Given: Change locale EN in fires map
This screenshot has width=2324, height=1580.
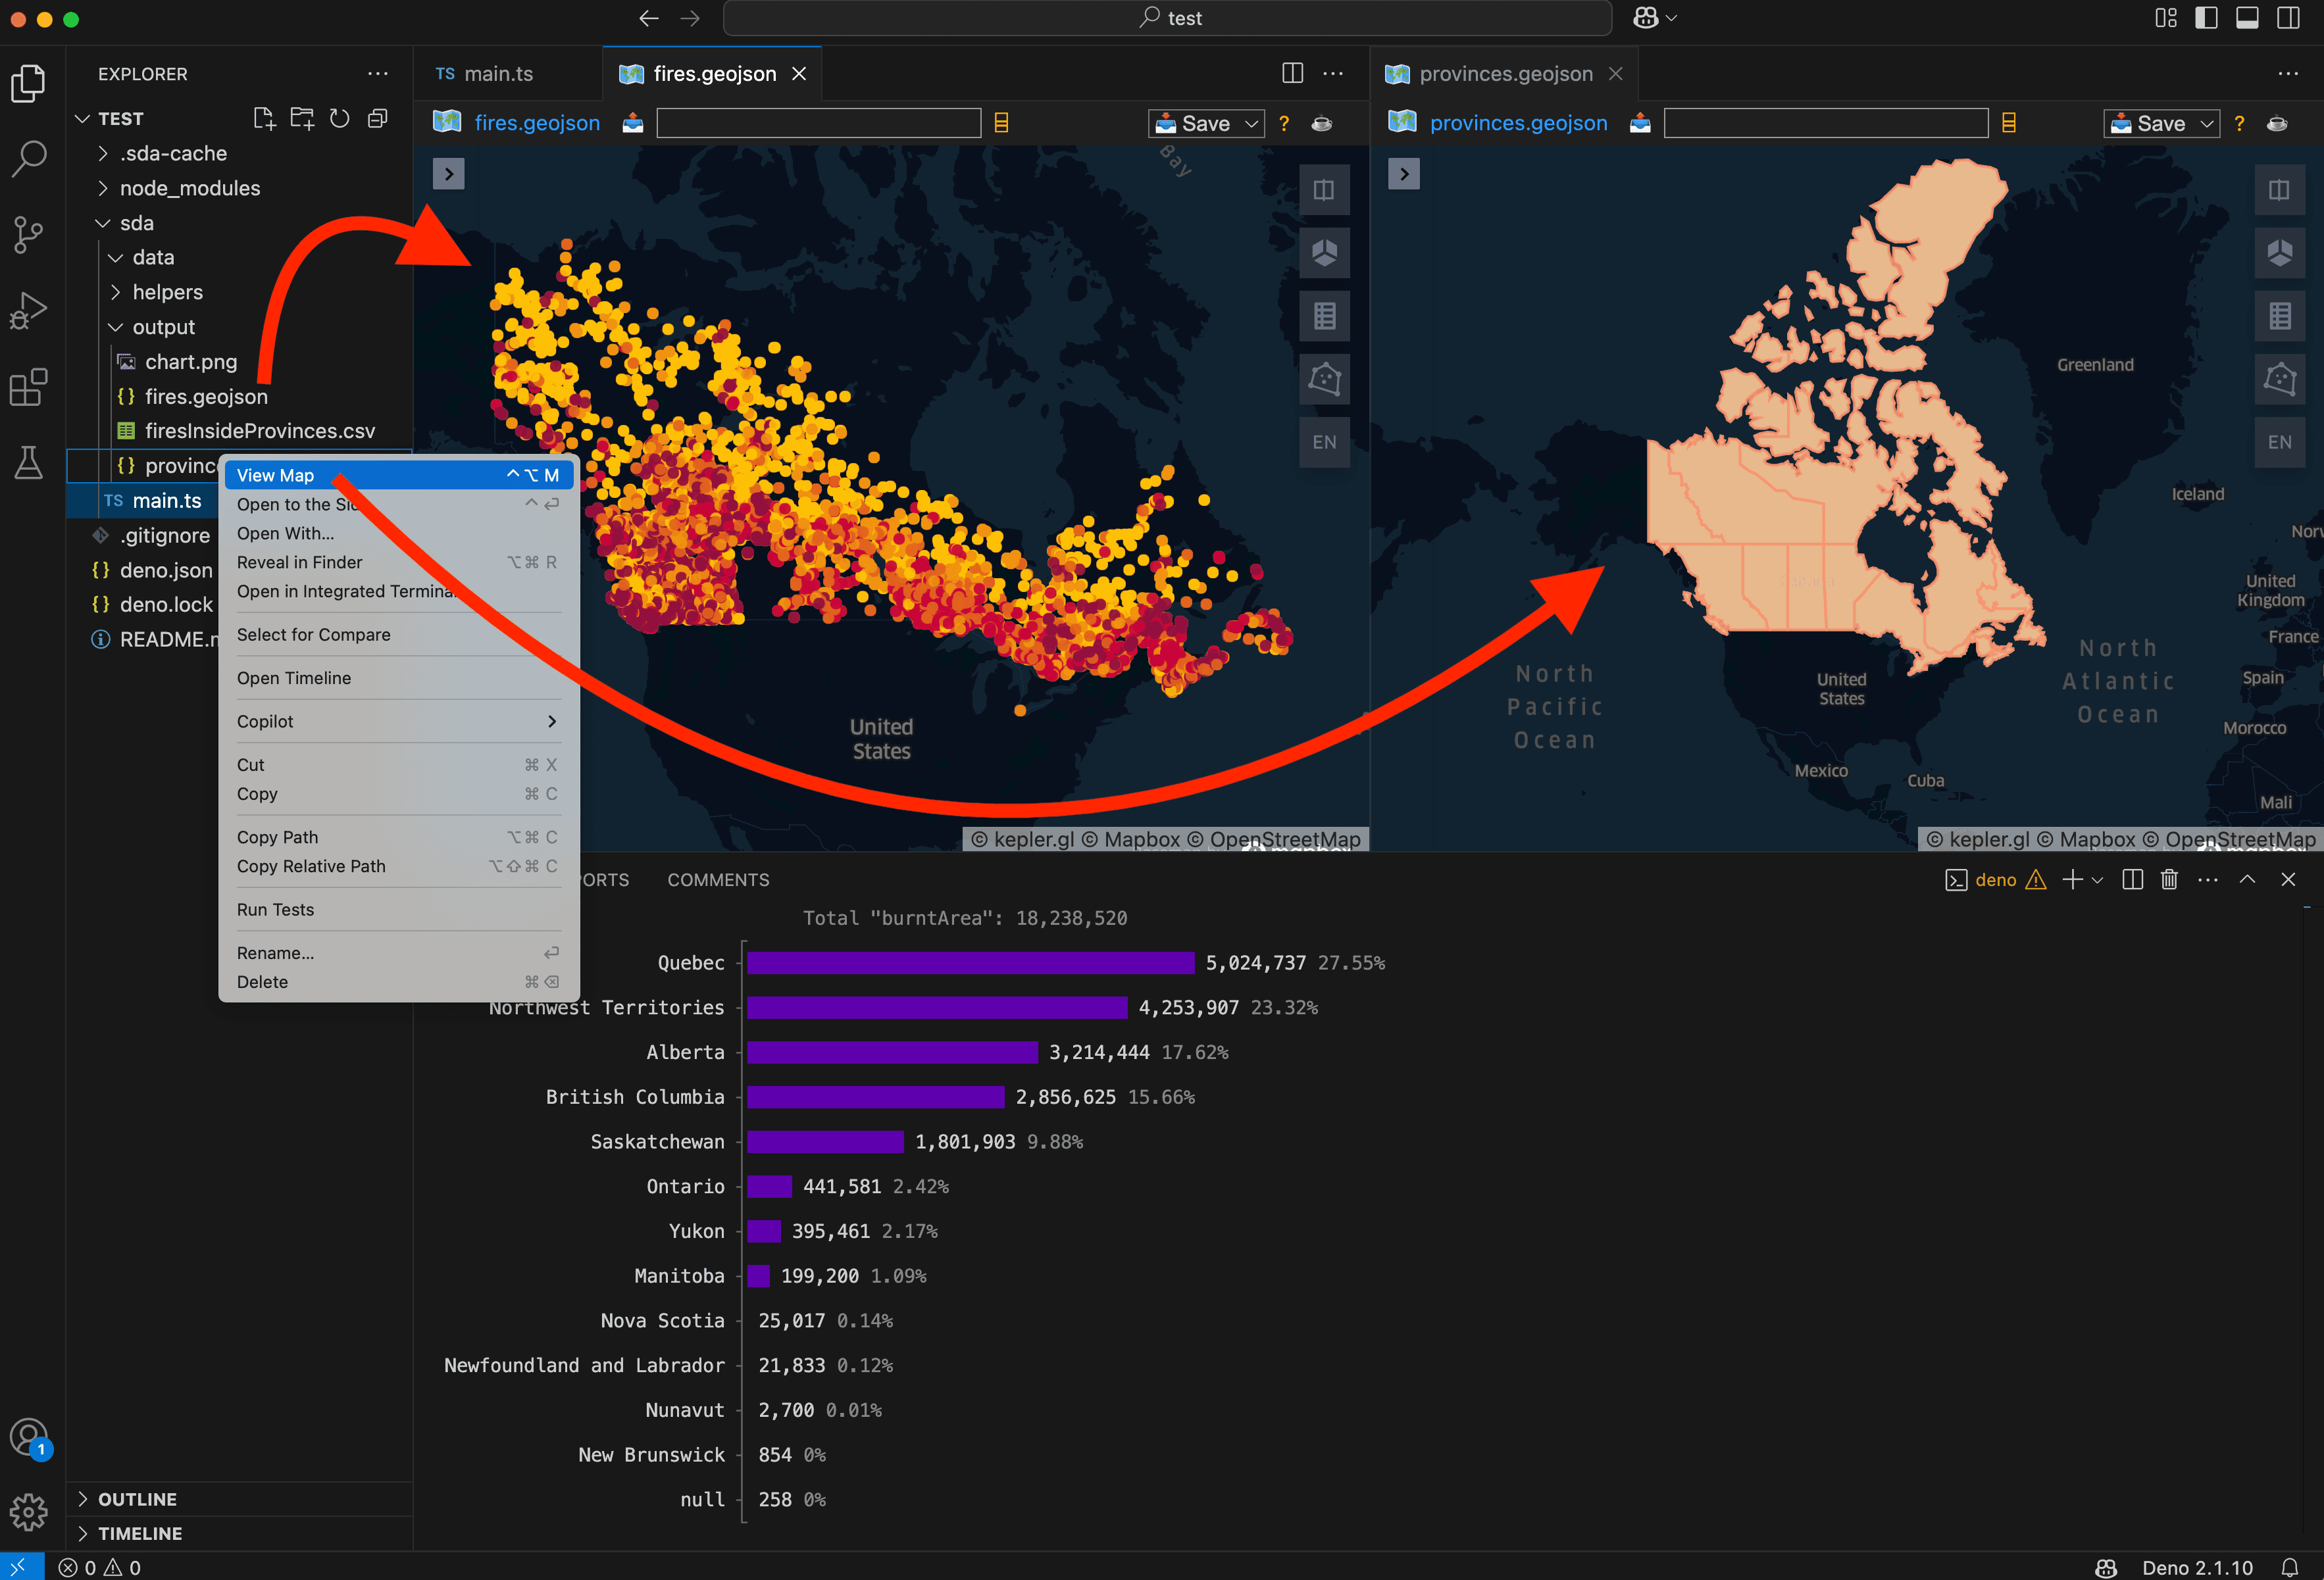Looking at the screenshot, I should pyautogui.click(x=1324, y=442).
